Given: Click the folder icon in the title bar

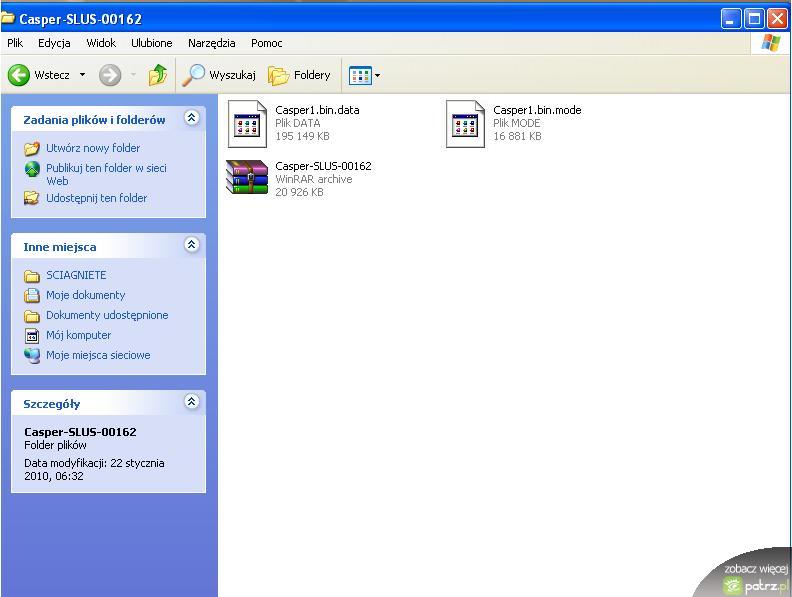Looking at the screenshot, I should [8, 18].
